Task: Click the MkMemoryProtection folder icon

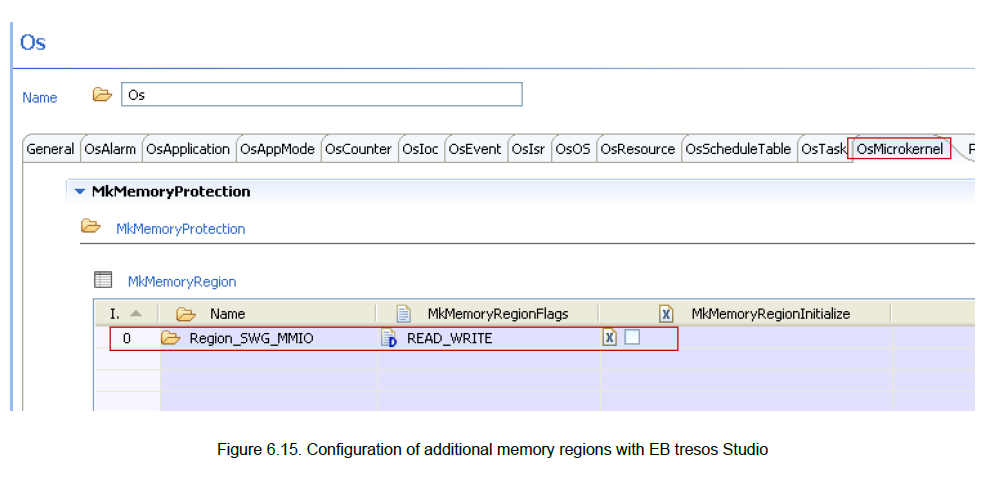Action: (x=91, y=226)
